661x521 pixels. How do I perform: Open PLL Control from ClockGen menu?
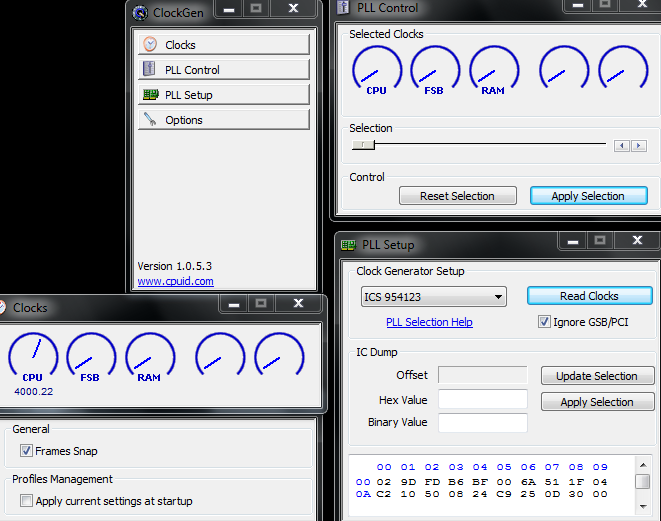pyautogui.click(x=224, y=70)
